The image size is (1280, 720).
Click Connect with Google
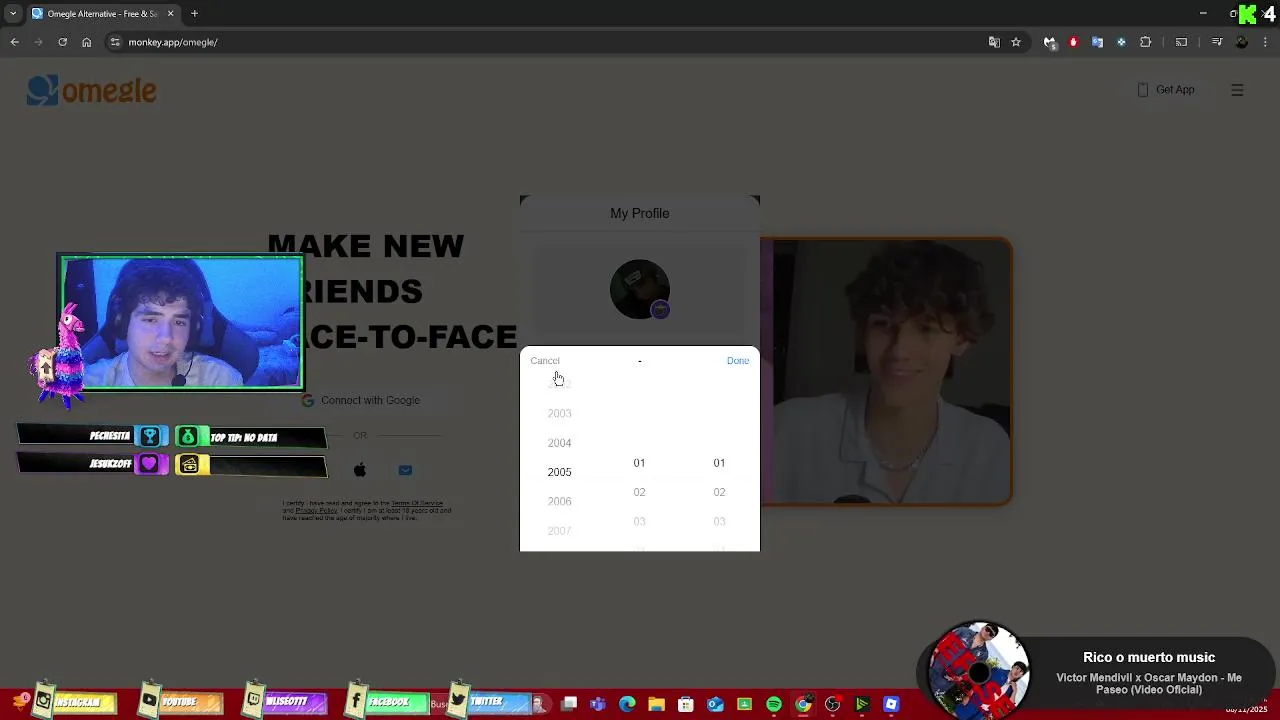point(361,400)
